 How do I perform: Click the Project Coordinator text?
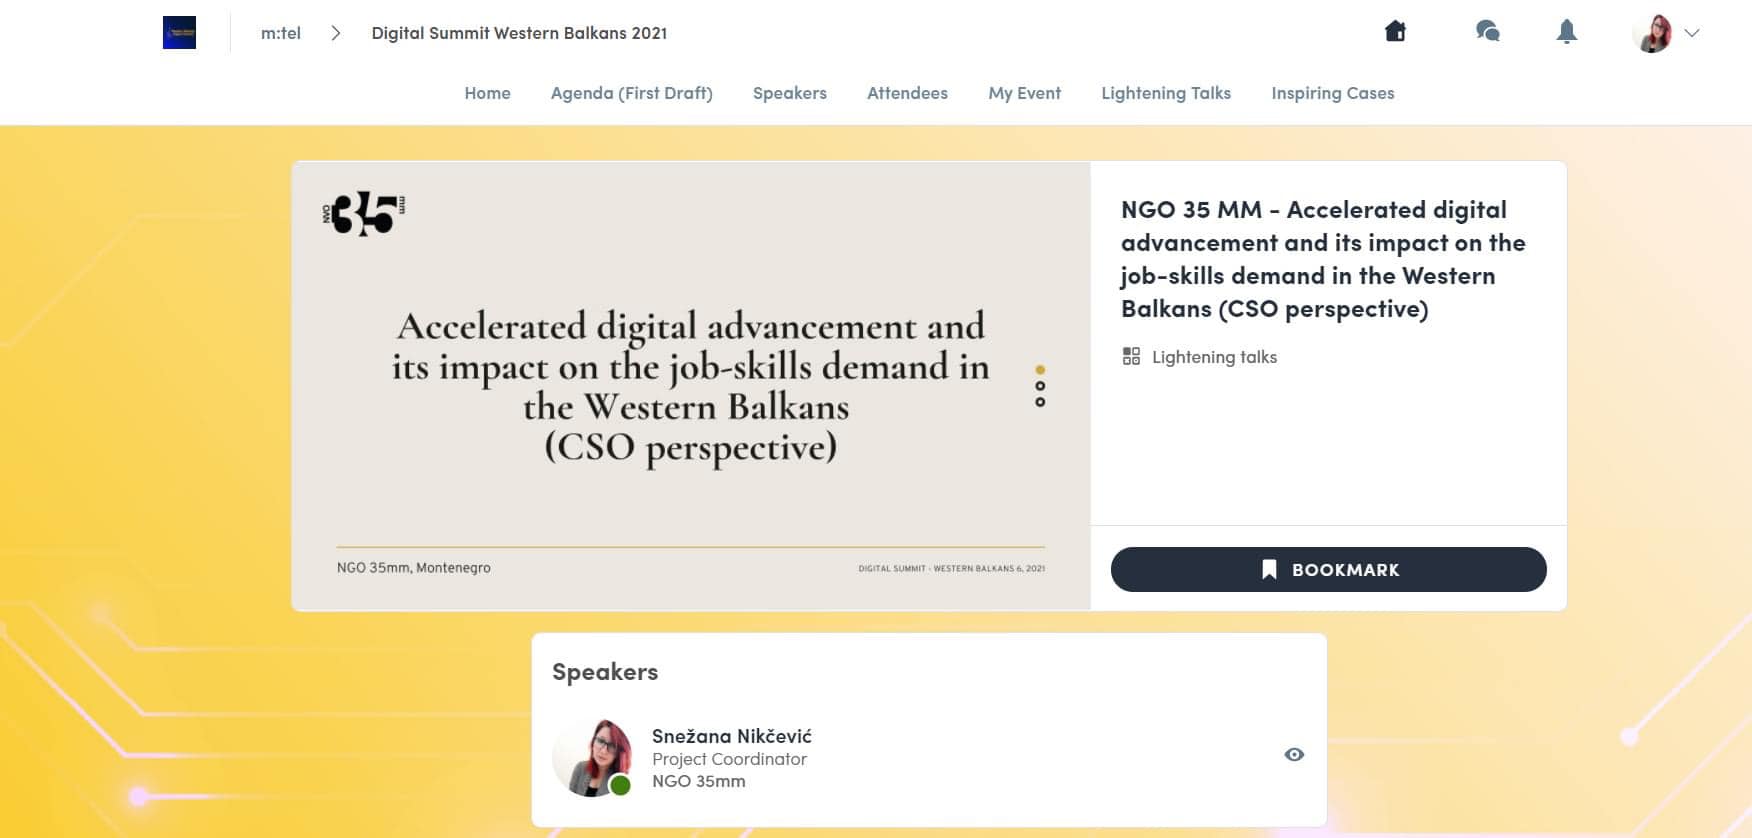pyautogui.click(x=729, y=759)
